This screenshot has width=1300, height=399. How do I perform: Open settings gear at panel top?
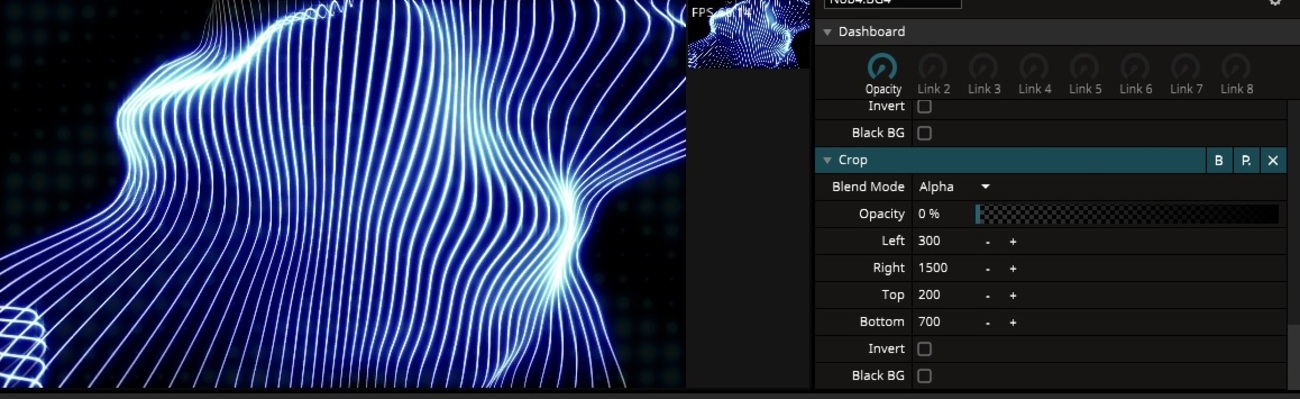[1275, 2]
